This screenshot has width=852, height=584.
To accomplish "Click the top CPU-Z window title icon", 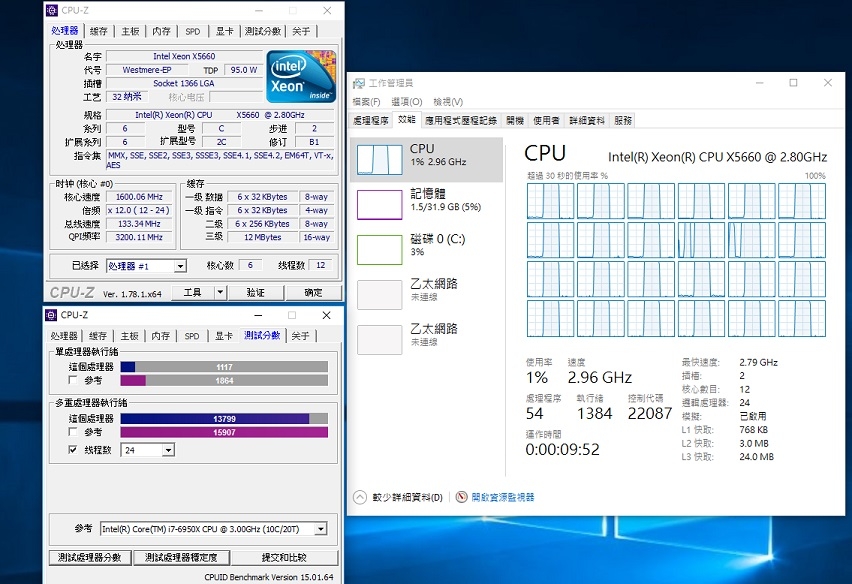I will tap(51, 11).
